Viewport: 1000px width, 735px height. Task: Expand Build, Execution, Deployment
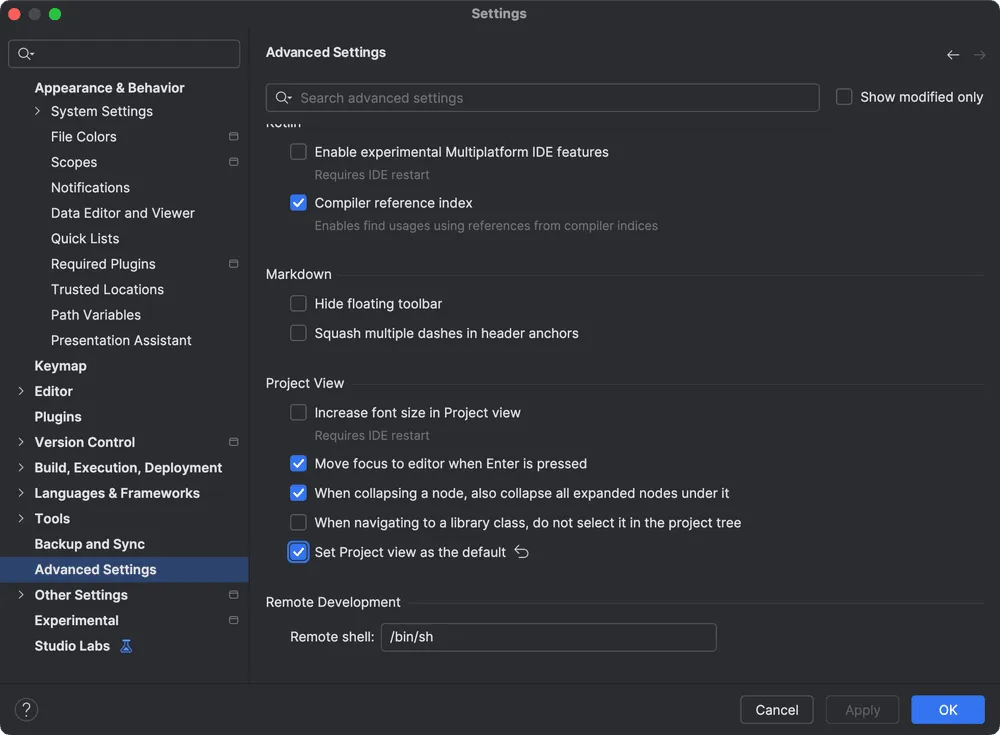coord(20,467)
